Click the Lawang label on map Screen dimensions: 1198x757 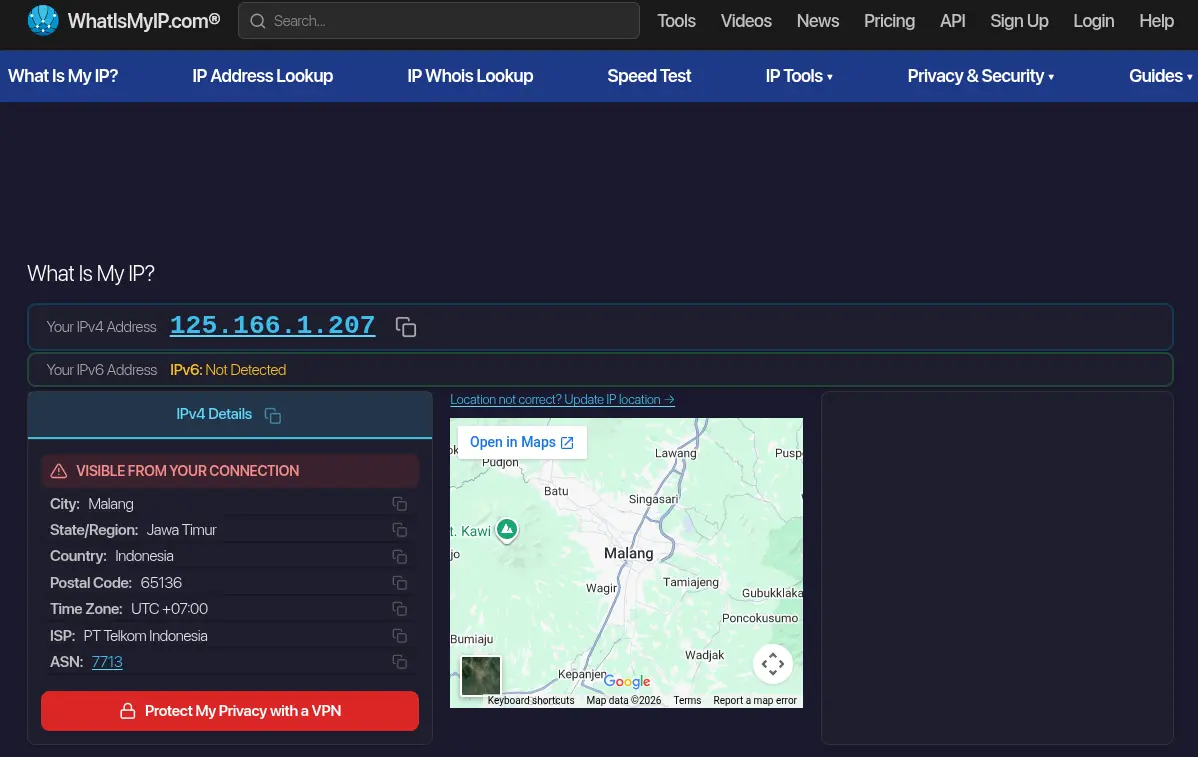point(675,453)
